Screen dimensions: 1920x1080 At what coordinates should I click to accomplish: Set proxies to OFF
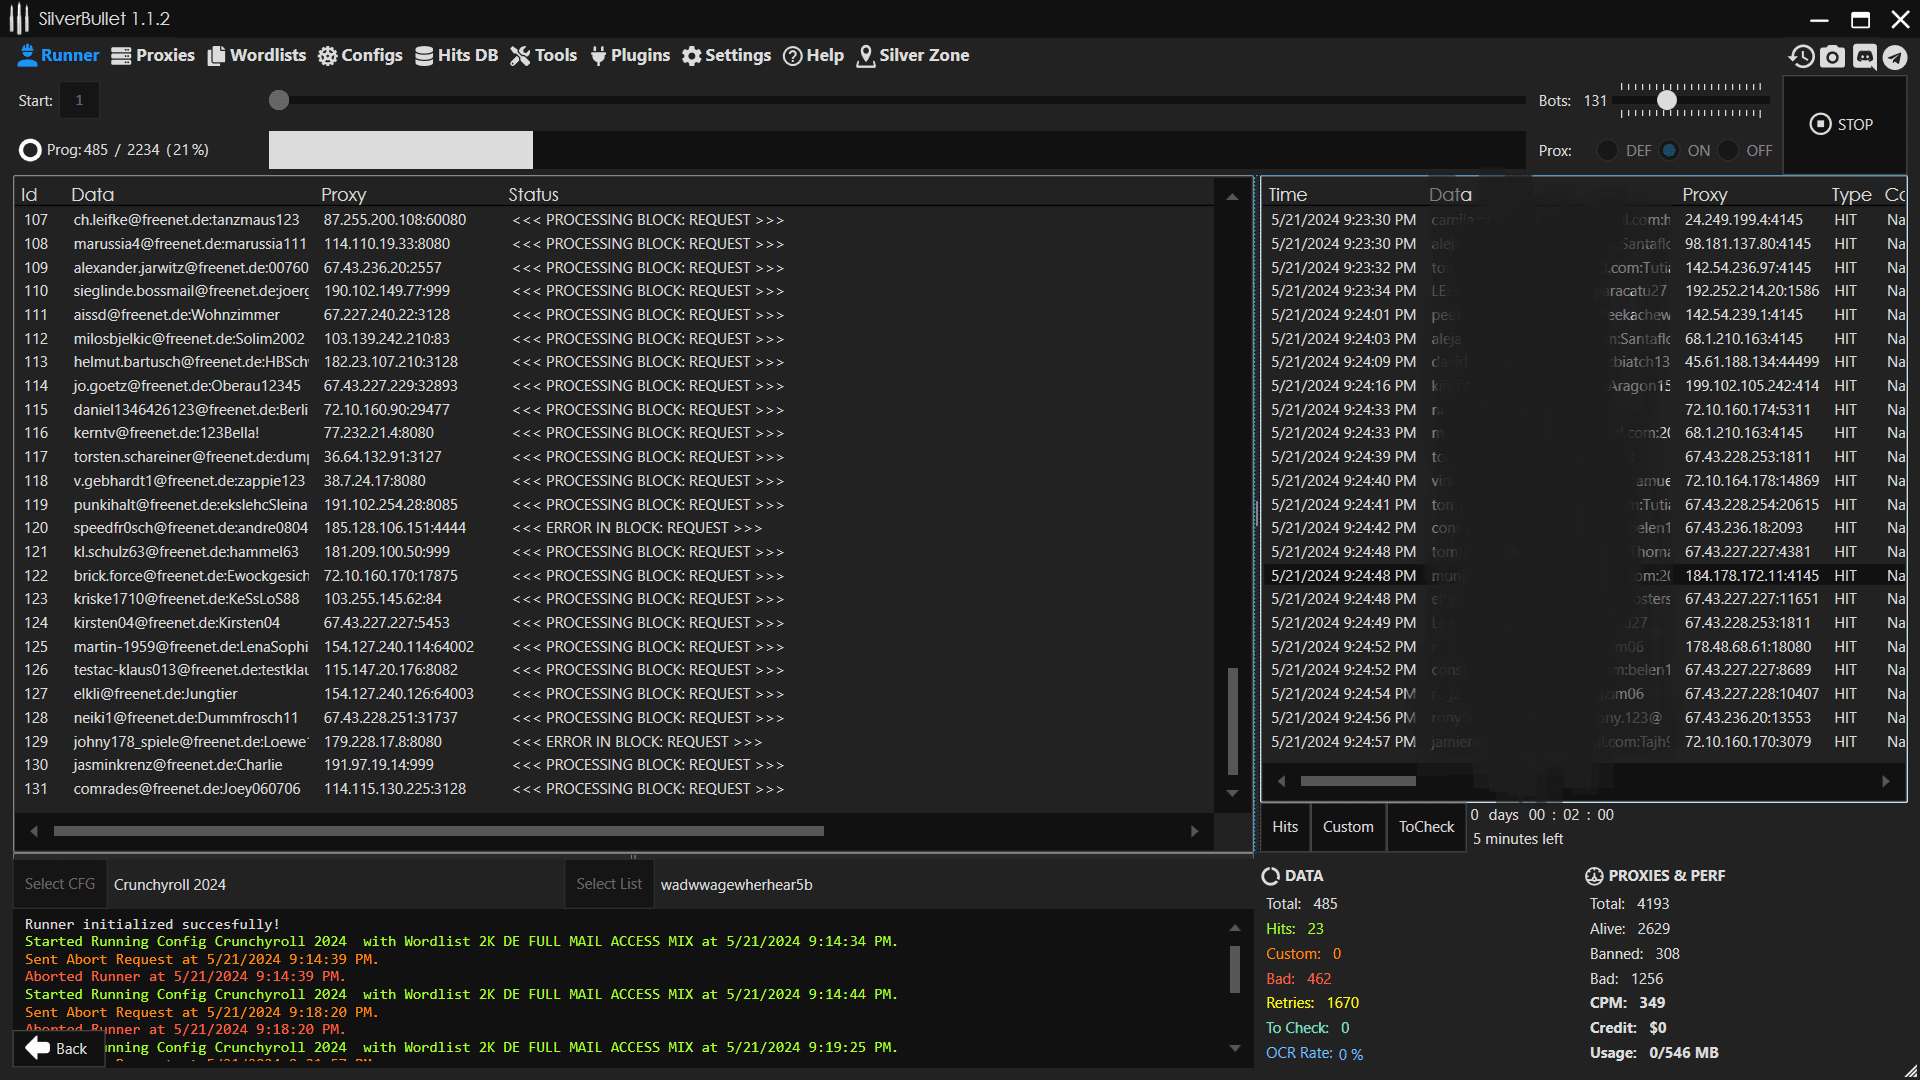pos(1732,150)
